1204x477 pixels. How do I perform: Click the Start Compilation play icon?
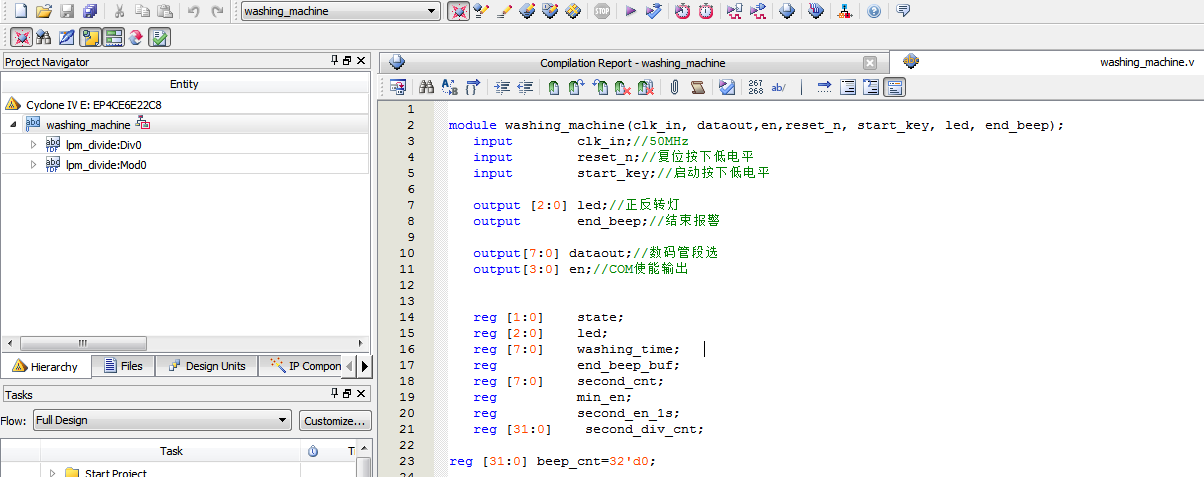pyautogui.click(x=630, y=12)
